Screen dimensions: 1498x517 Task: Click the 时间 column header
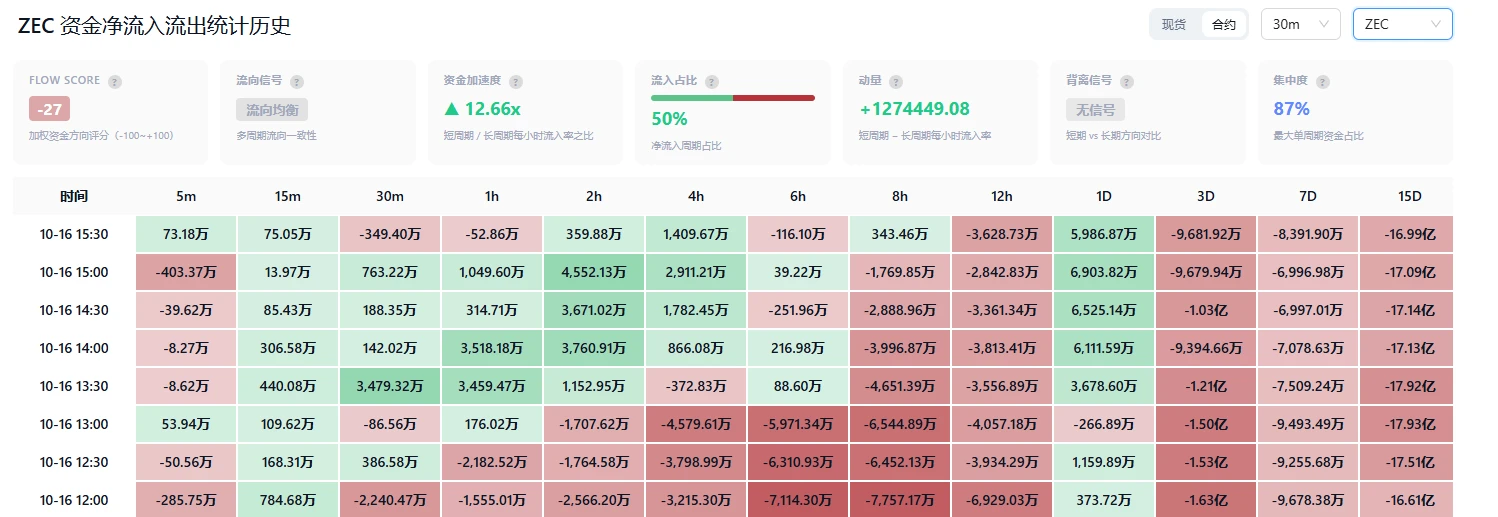(74, 196)
